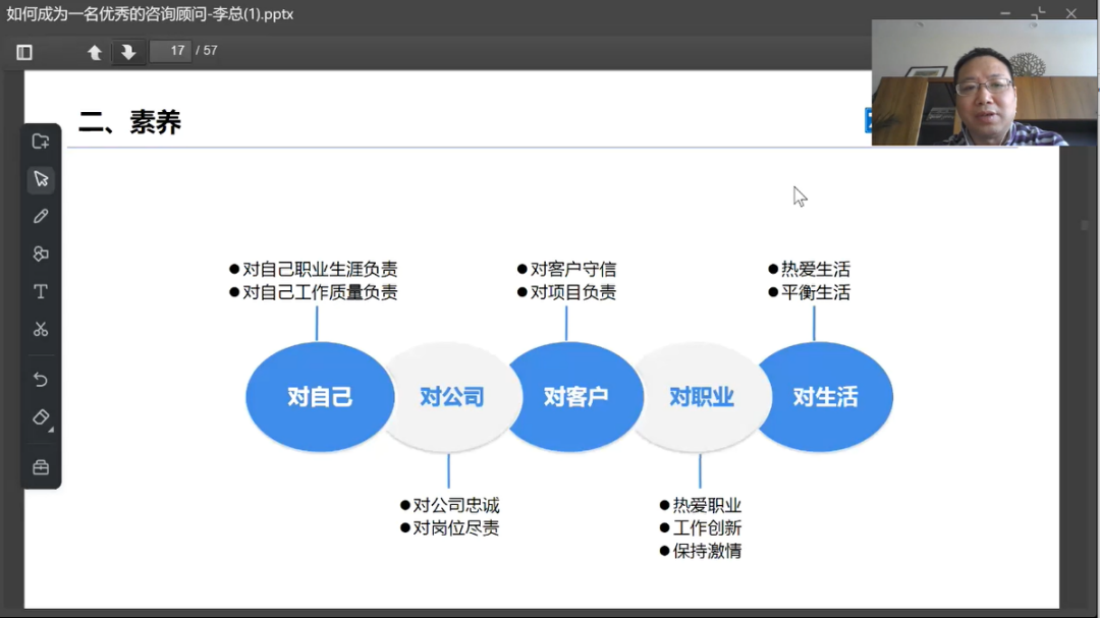
Task: Click the 对生活 blue ellipse
Action: (x=825, y=397)
